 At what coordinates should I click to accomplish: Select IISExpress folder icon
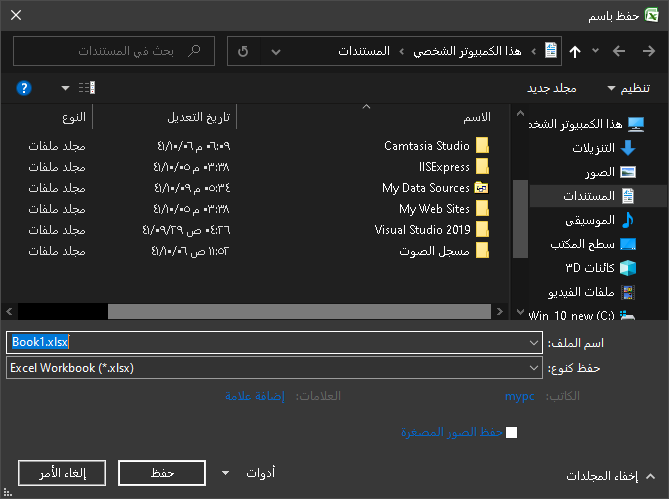pyautogui.click(x=482, y=166)
